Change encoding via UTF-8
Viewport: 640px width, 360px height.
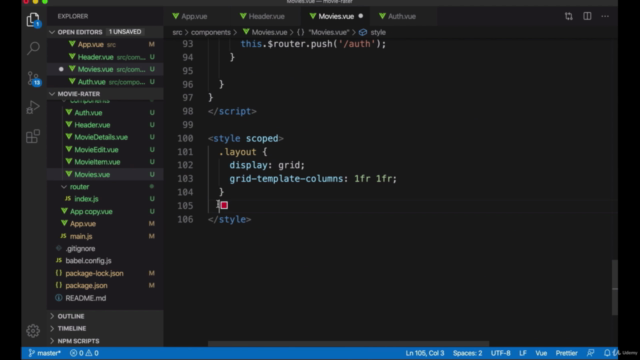pyautogui.click(x=500, y=353)
